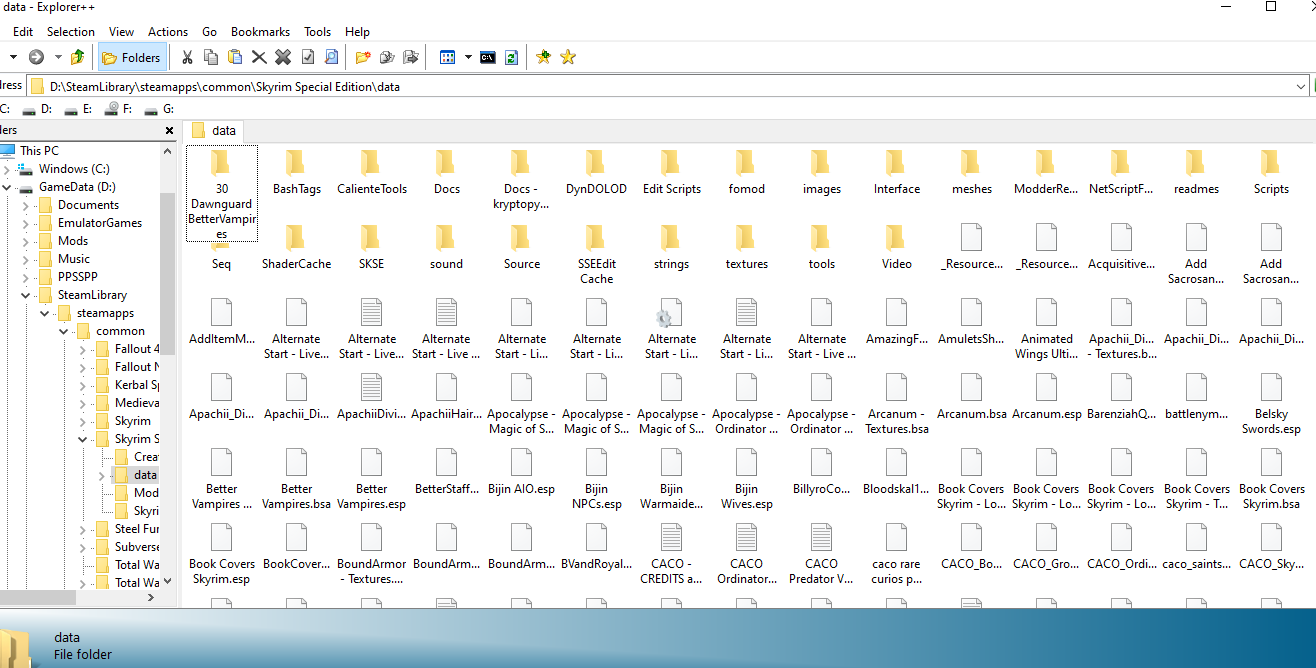Open a command prompt here
1316x668 pixels.
click(488, 57)
